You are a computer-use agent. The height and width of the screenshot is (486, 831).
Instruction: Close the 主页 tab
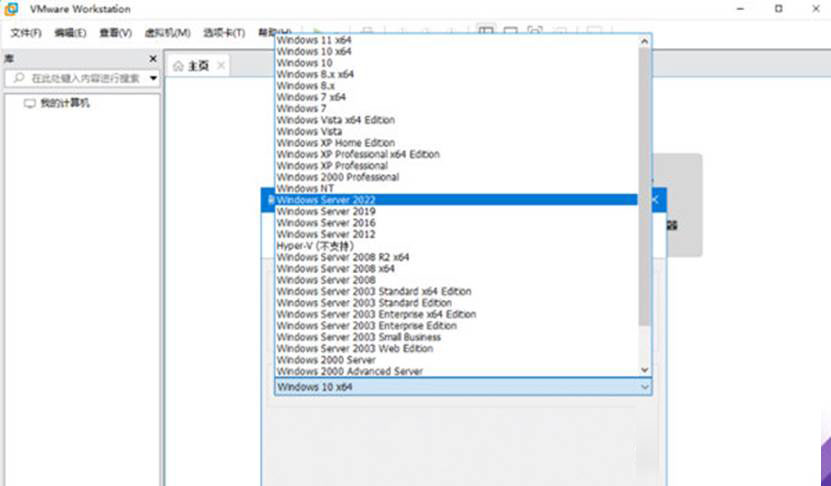pyautogui.click(x=221, y=66)
